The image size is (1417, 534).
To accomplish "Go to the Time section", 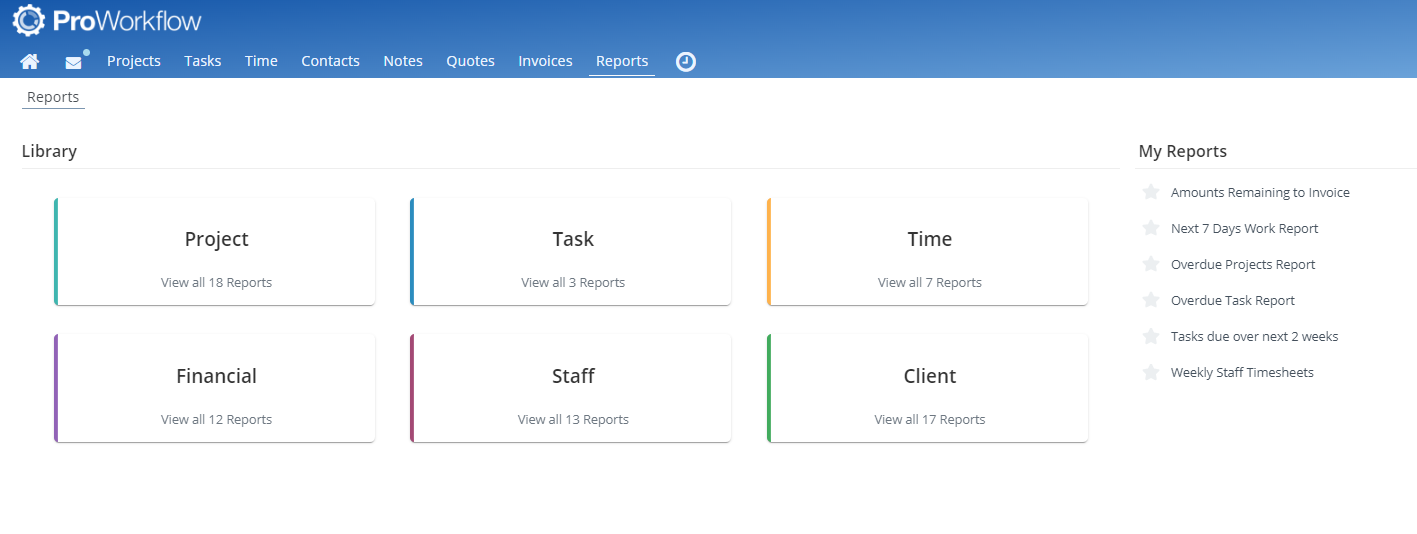I will click(261, 61).
